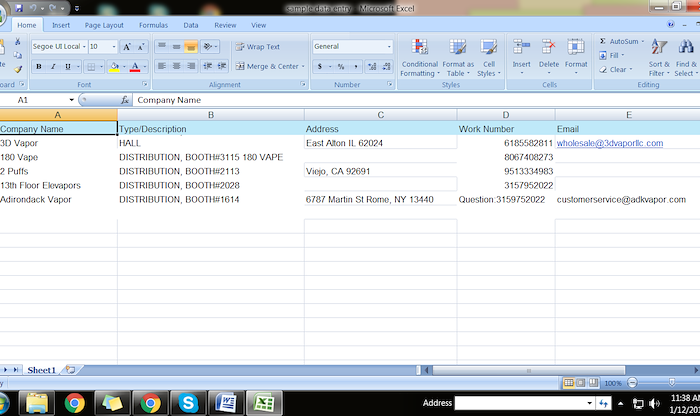Viewport: 700px width, 416px height.
Task: Toggle Center text alignment
Action: (176, 66)
